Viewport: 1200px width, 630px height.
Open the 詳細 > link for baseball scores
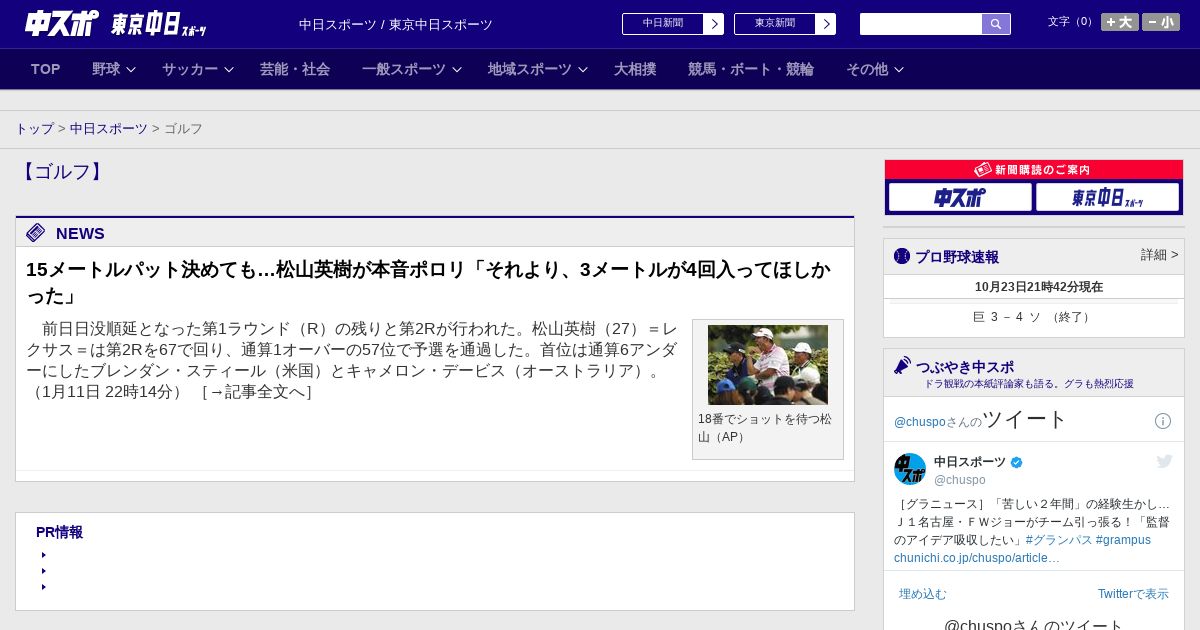[x=1160, y=255]
